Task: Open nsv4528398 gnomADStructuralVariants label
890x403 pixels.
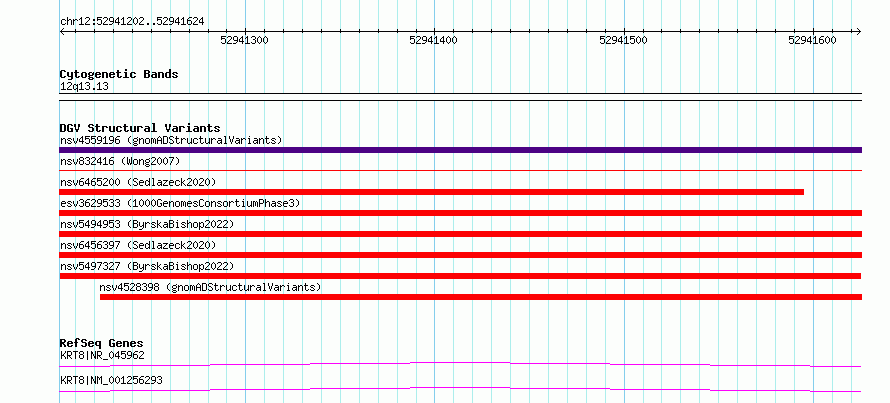Action: pyautogui.click(x=210, y=287)
